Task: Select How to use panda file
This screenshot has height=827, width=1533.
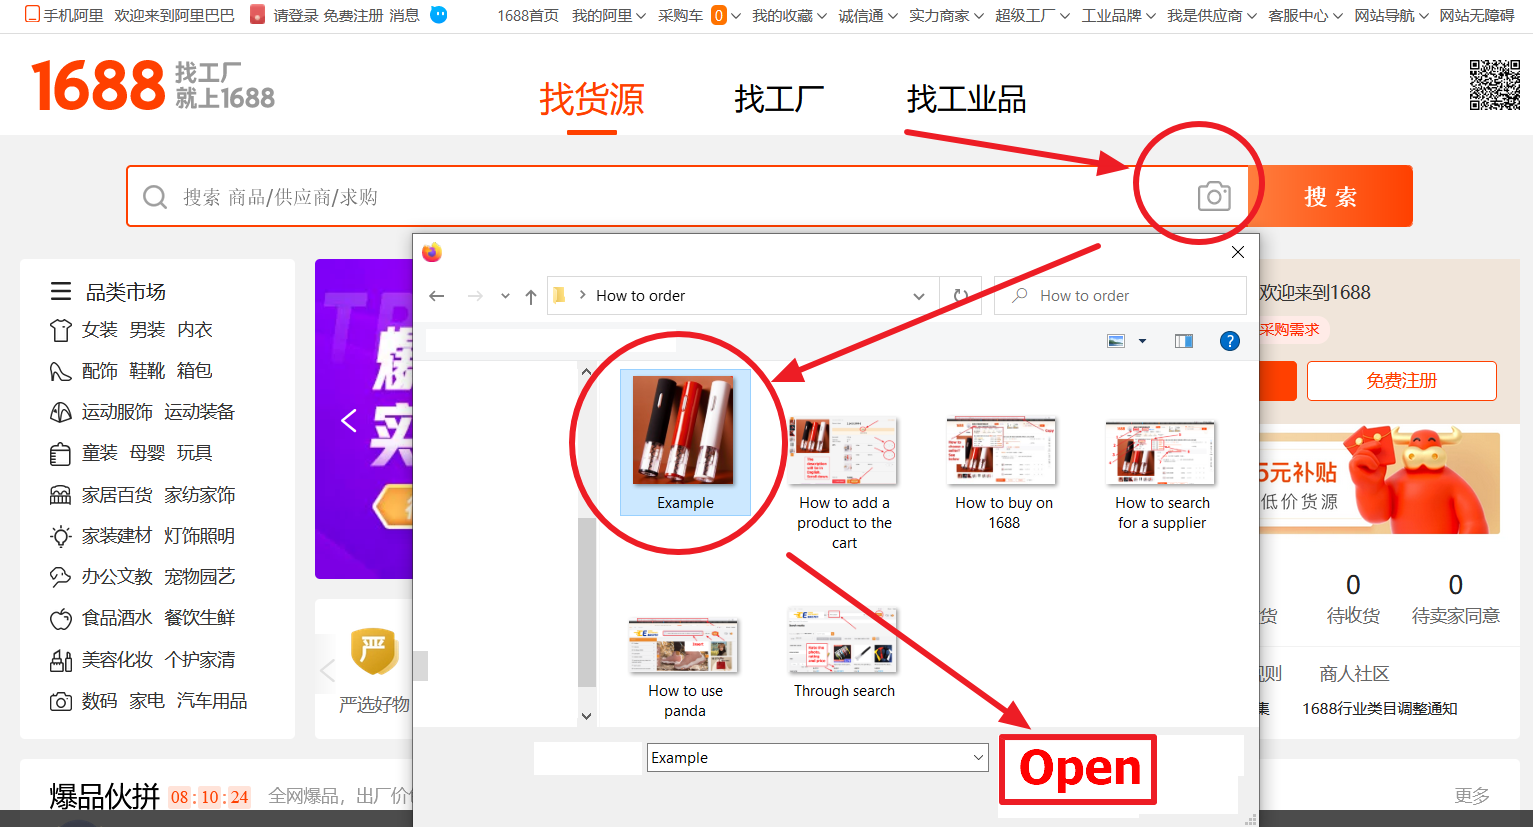Action: pyautogui.click(x=685, y=667)
